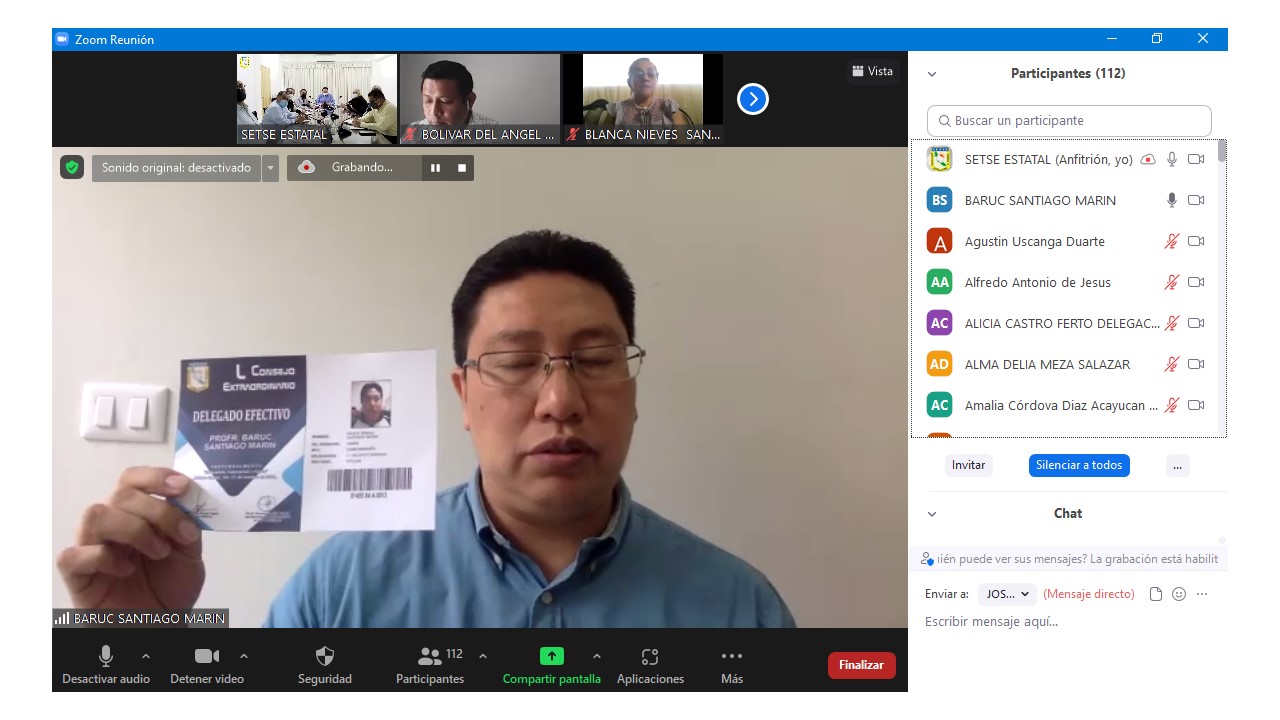Open participants options arrow in toolbar
The width and height of the screenshot is (1280, 720).
pyautogui.click(x=483, y=656)
